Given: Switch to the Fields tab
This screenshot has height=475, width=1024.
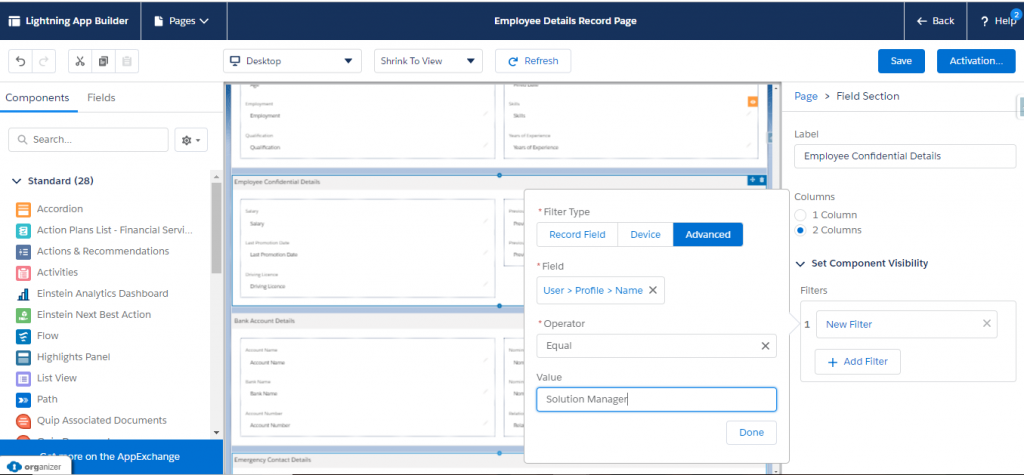Looking at the screenshot, I should click(x=101, y=97).
